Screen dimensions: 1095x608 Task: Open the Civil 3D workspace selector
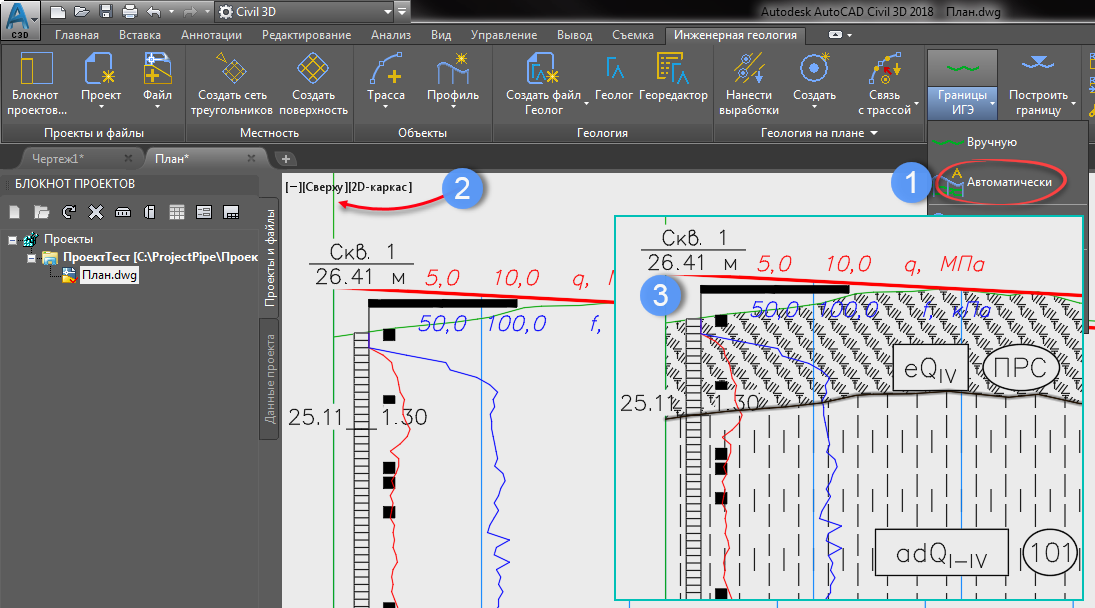coord(305,11)
